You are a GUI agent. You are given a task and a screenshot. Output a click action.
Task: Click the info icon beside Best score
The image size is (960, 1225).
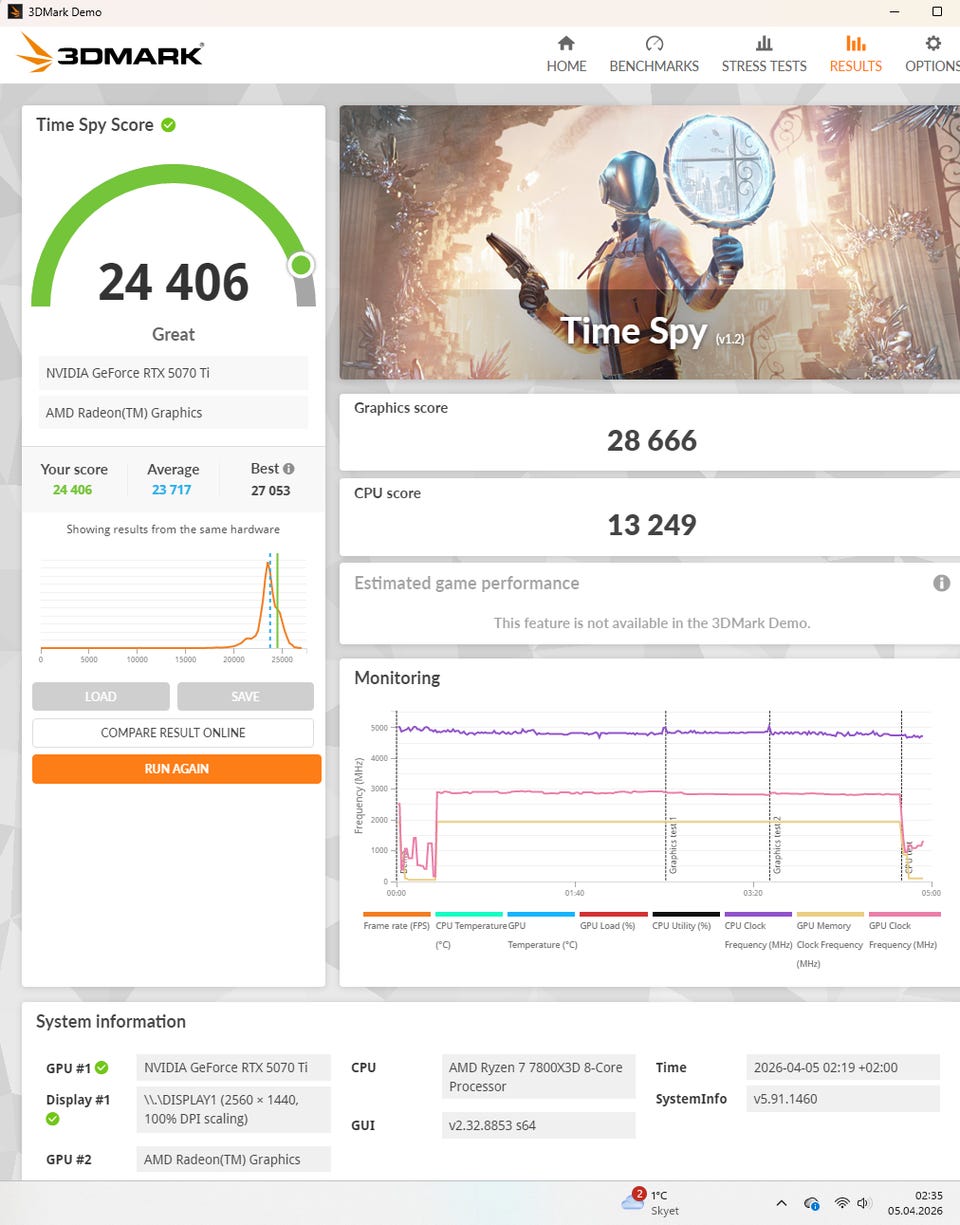[x=289, y=468]
